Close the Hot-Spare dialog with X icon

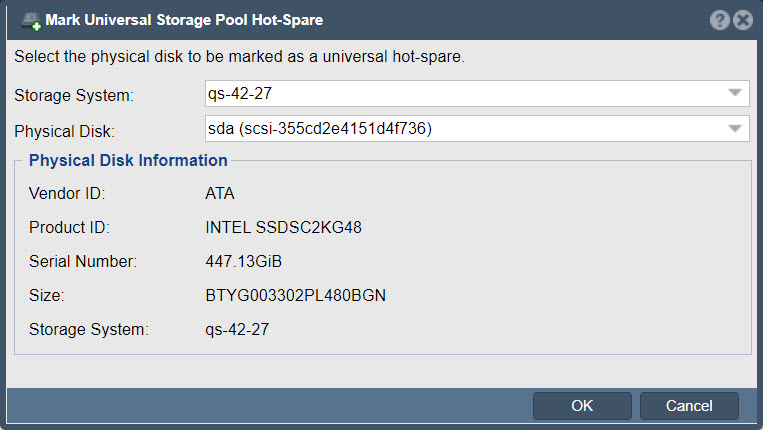pos(743,20)
